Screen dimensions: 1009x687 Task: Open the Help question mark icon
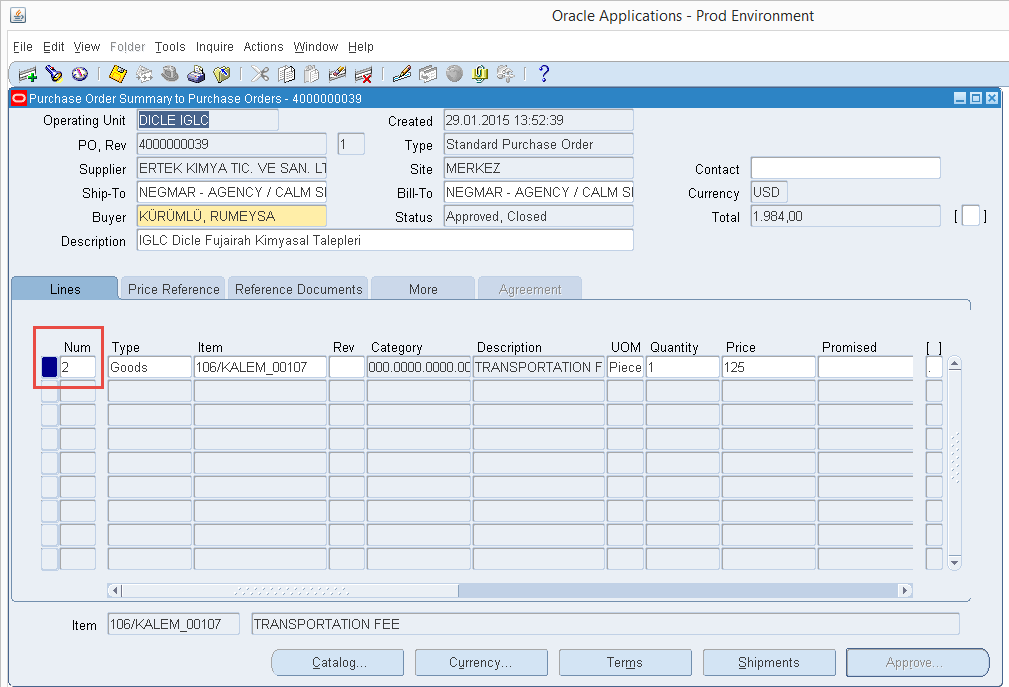tap(542, 74)
